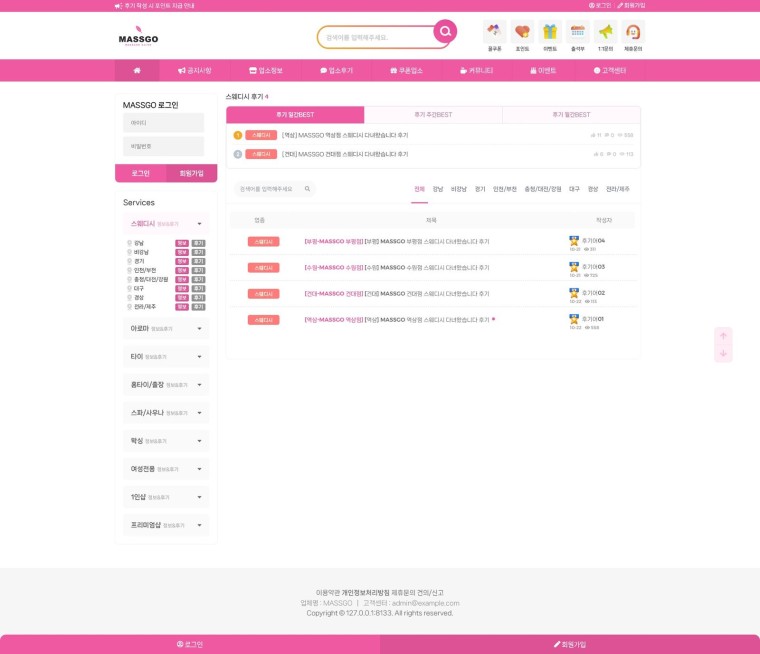This screenshot has height=654, width=760.
Task: Expand the 왁싱 services section
Action: tap(166, 441)
